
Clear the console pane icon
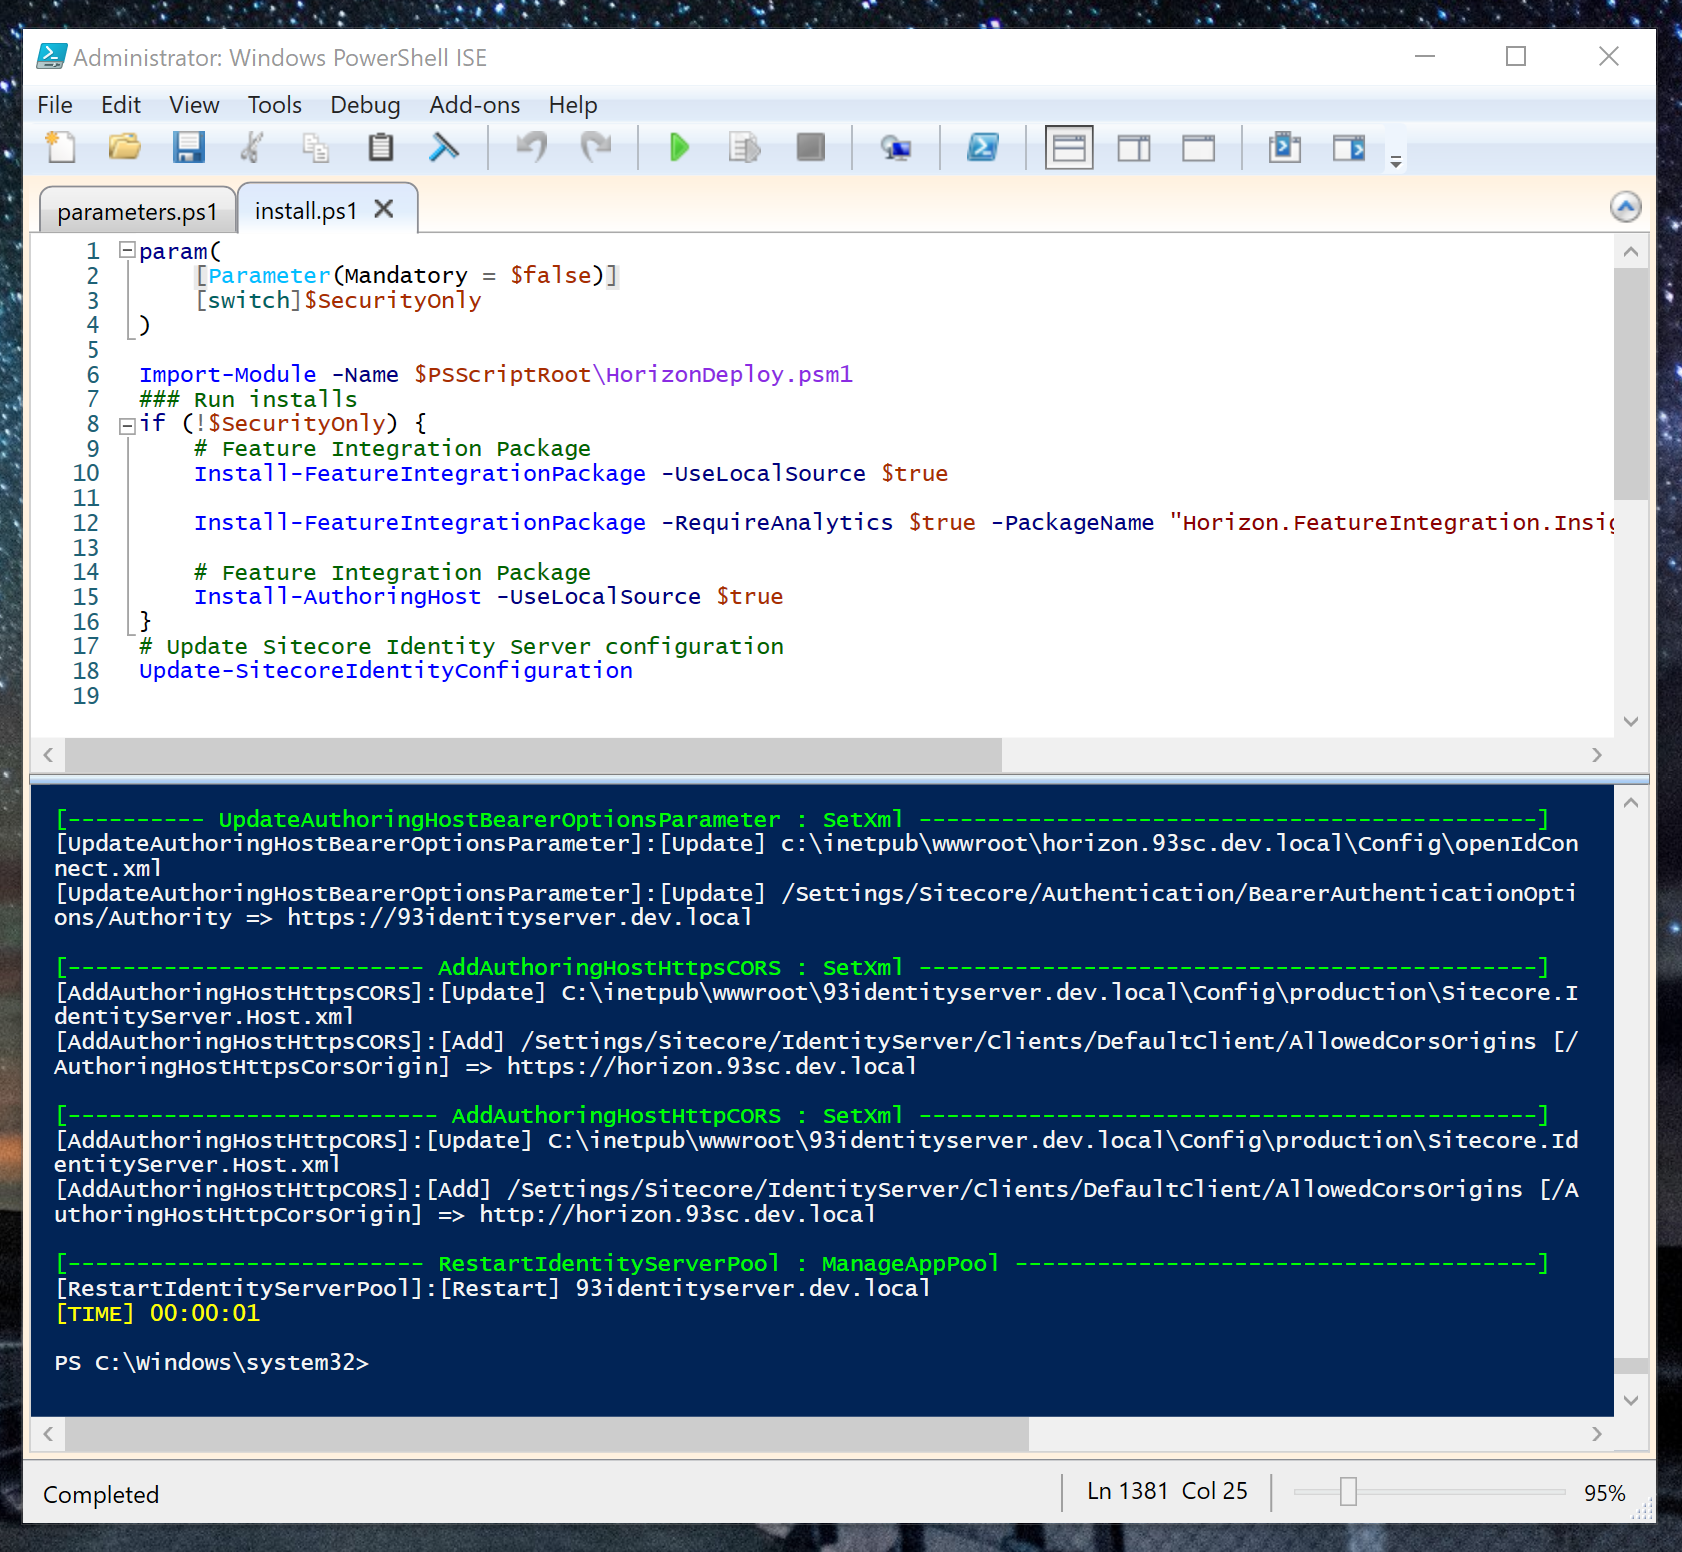coord(444,148)
